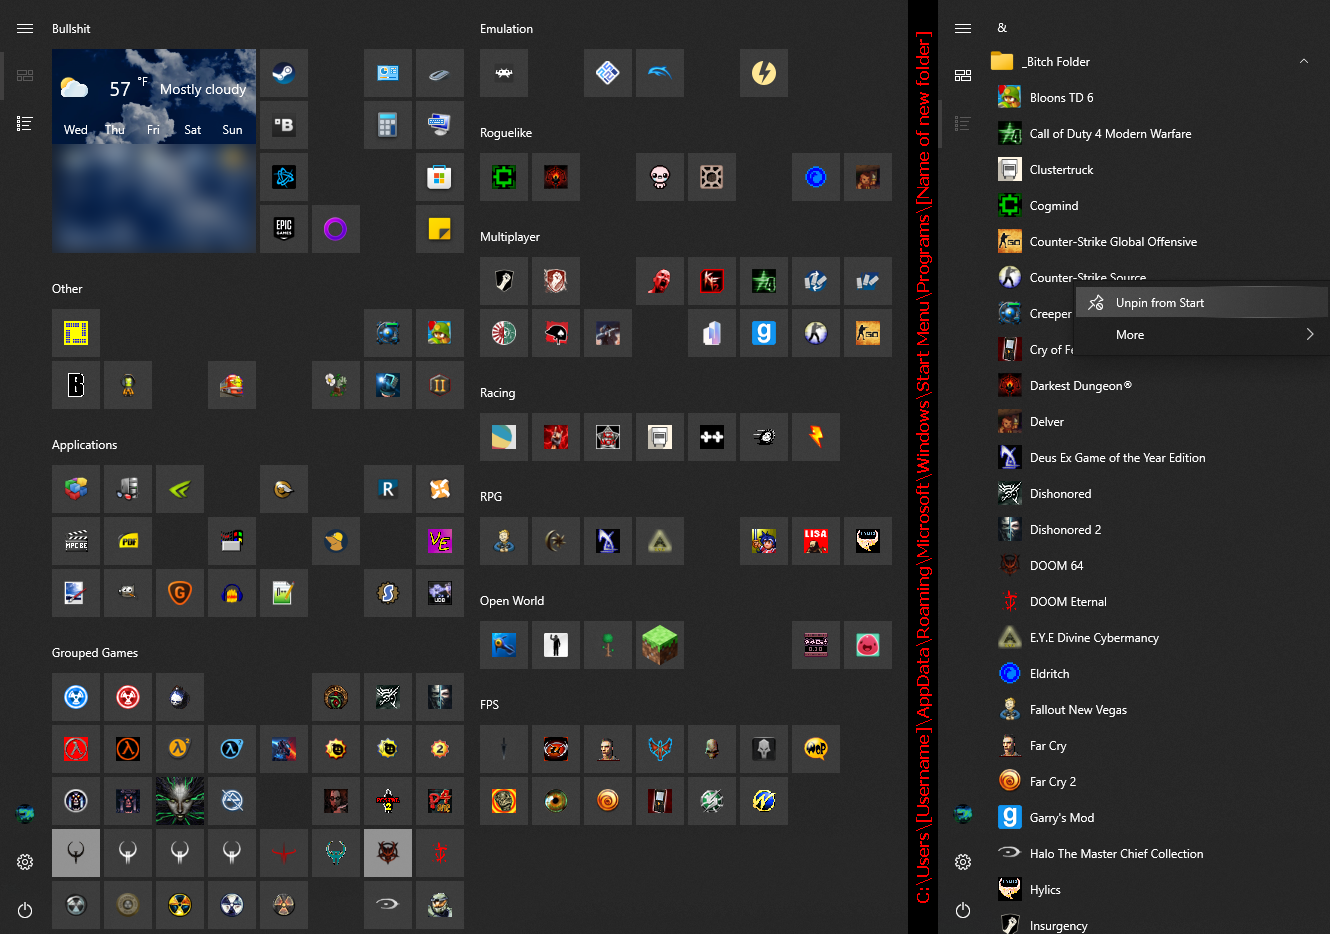Open the pink Slime Rancher tile

coord(868,645)
